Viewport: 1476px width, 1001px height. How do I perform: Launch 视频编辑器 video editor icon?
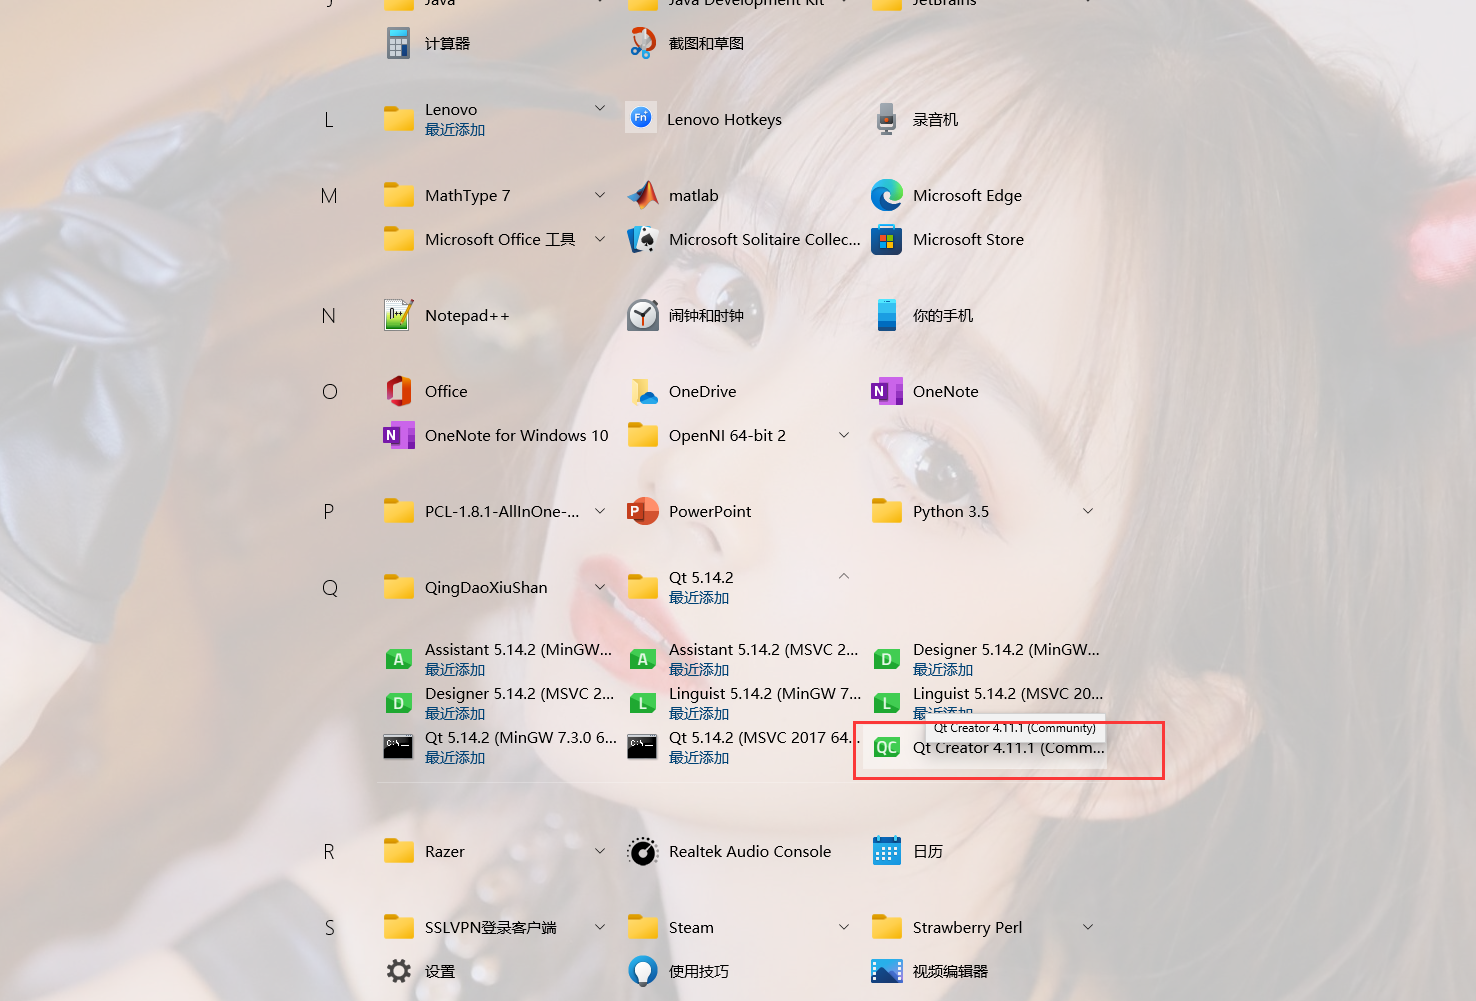[x=887, y=971]
